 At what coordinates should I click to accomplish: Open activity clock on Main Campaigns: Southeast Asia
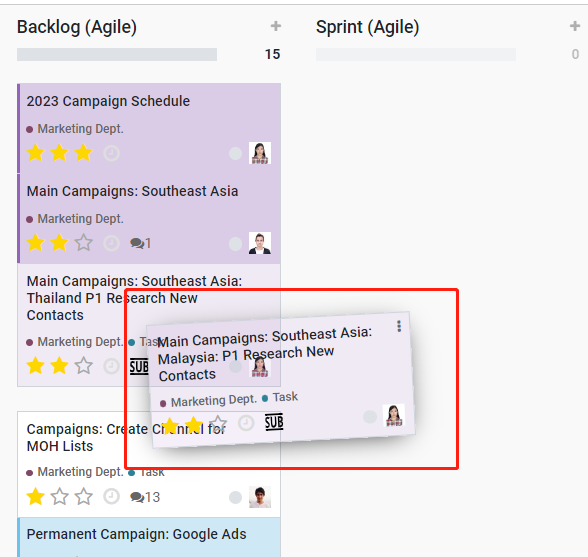pyautogui.click(x=111, y=243)
